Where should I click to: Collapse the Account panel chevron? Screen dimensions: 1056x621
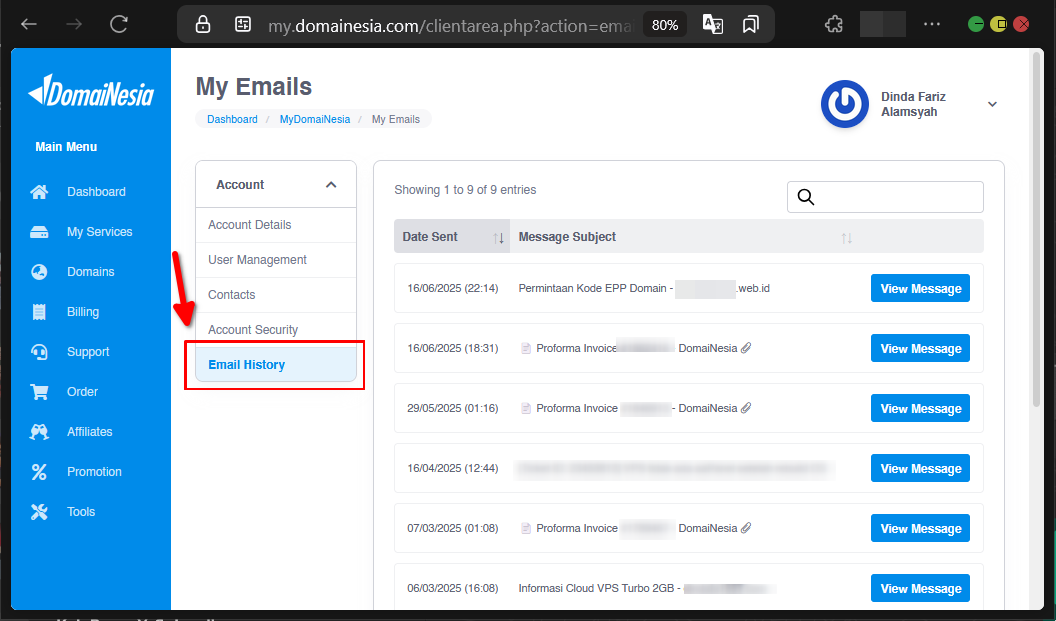[331, 185]
